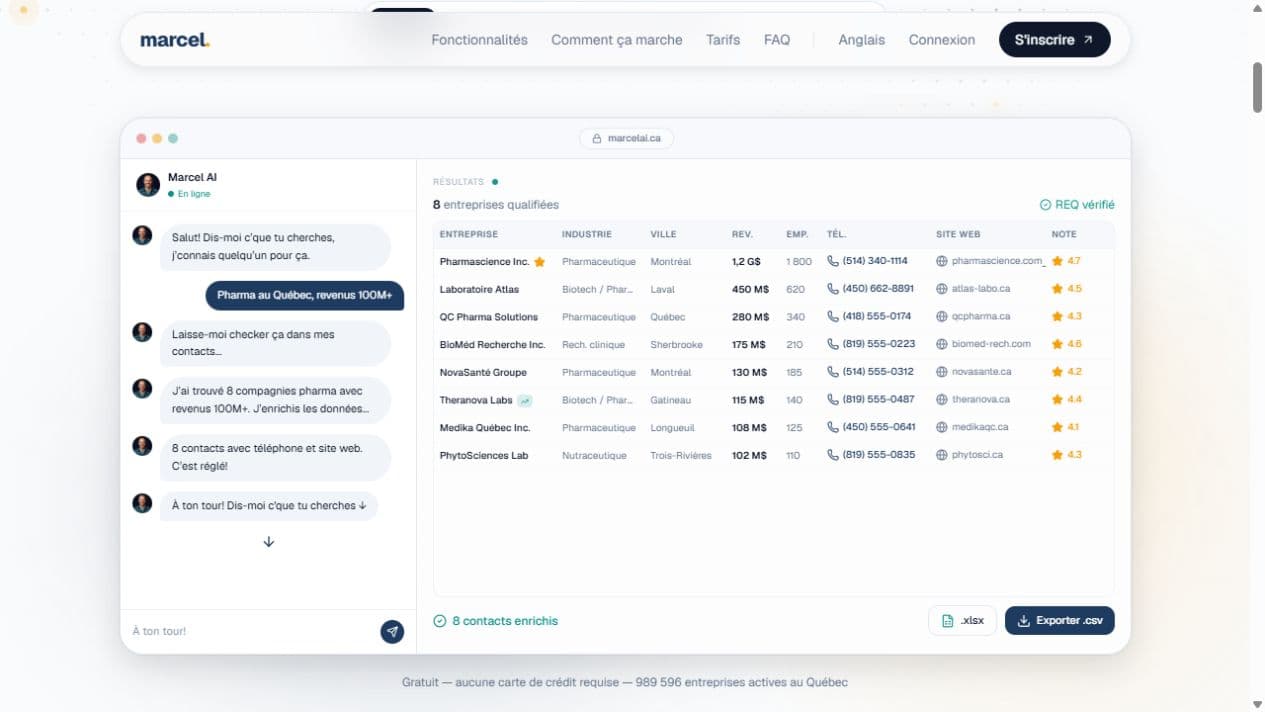
Task: Click the globe icon for pharmascience.com
Action: coord(942,261)
